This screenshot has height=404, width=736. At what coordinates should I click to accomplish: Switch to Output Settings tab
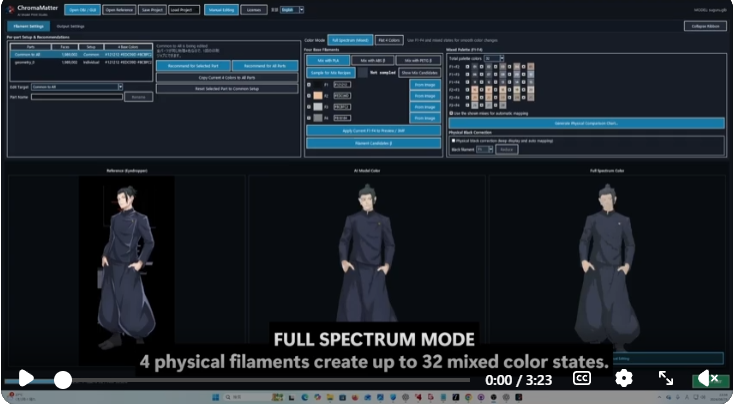(70, 27)
